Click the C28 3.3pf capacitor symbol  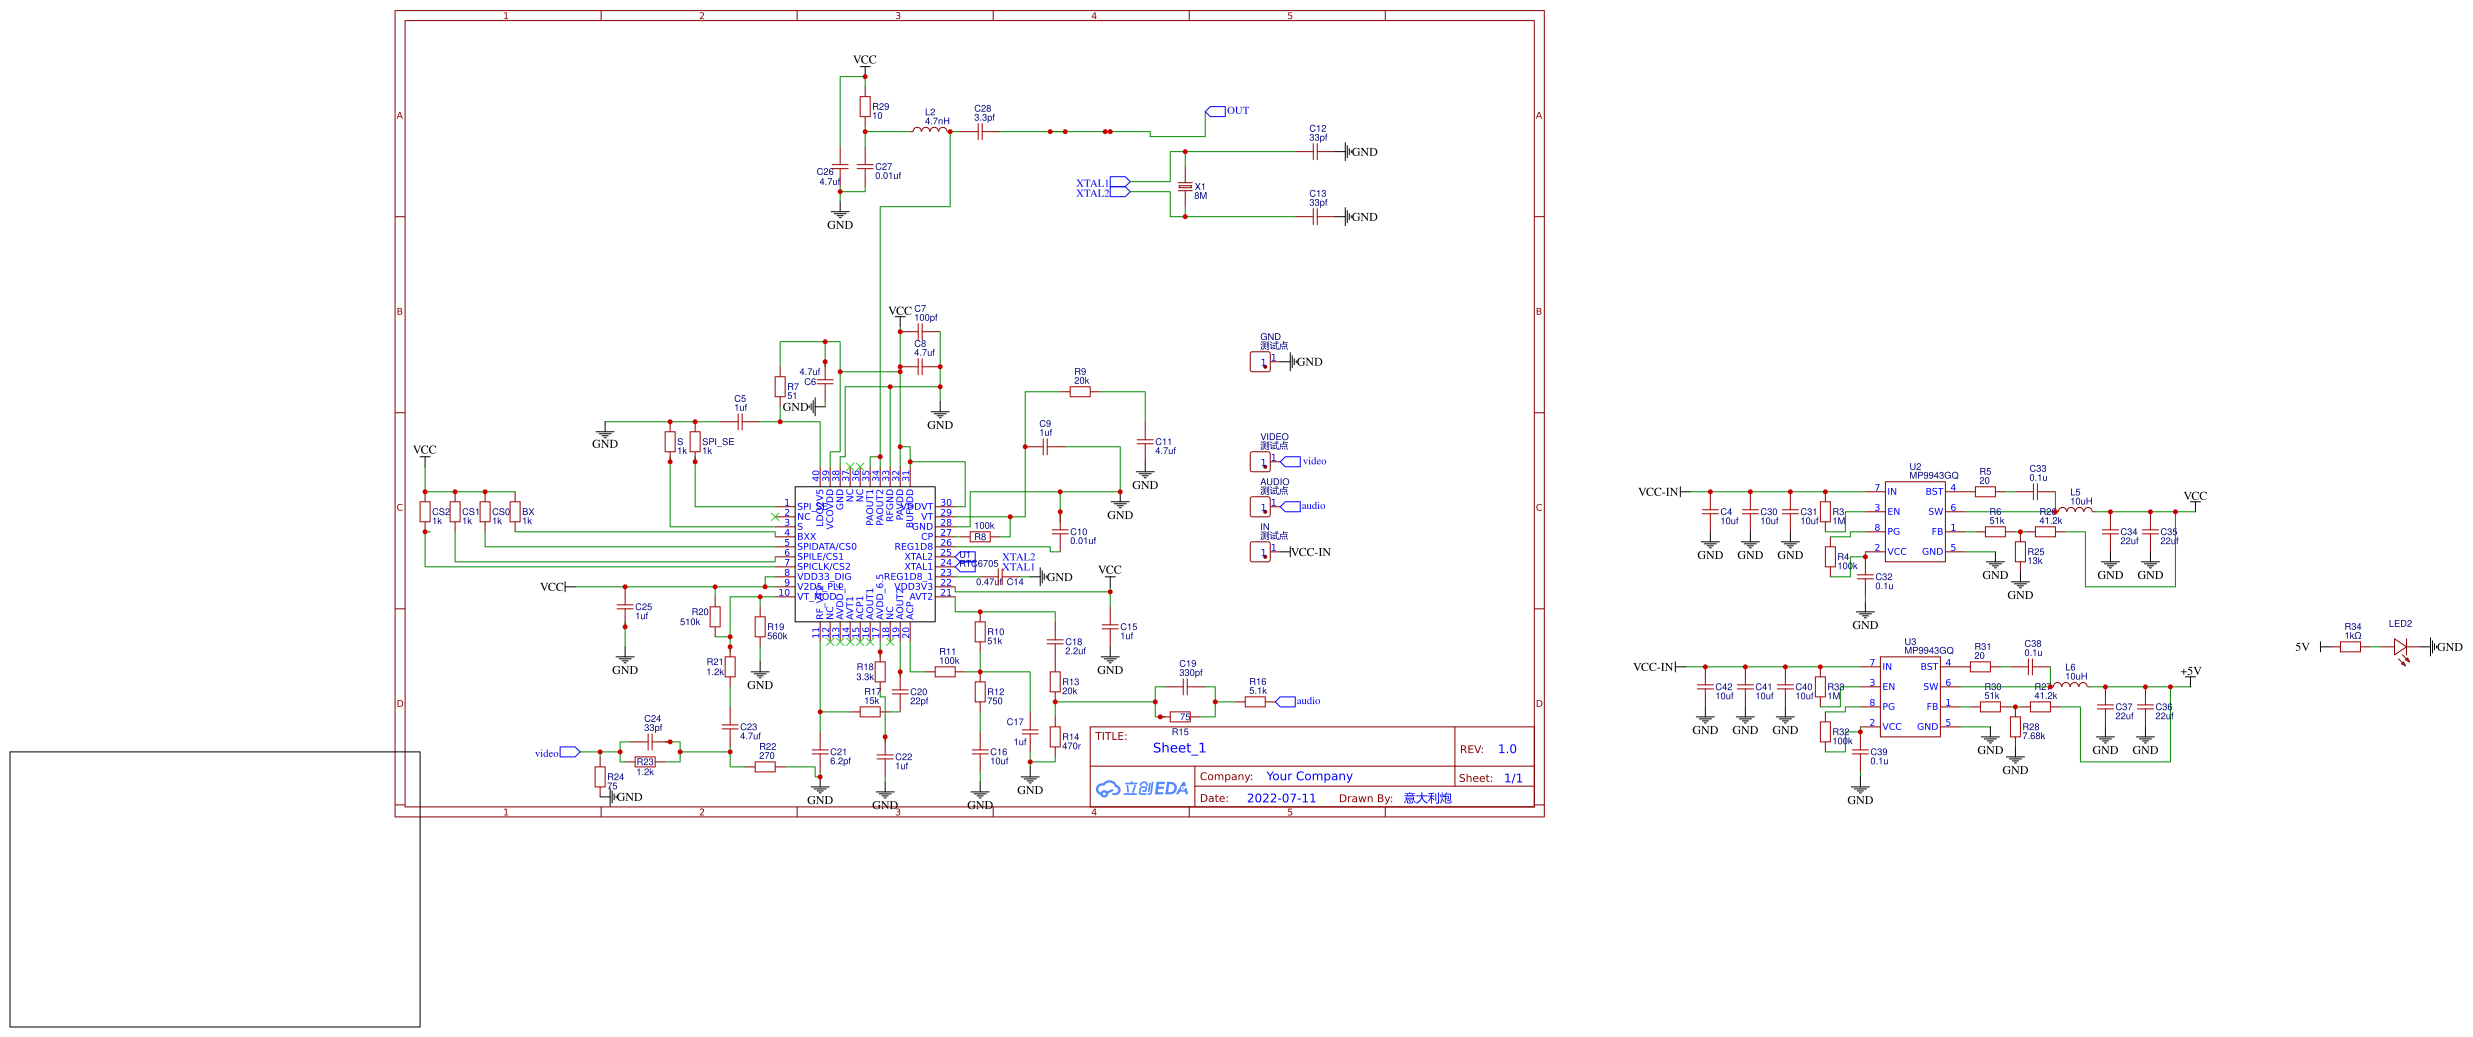[x=981, y=131]
